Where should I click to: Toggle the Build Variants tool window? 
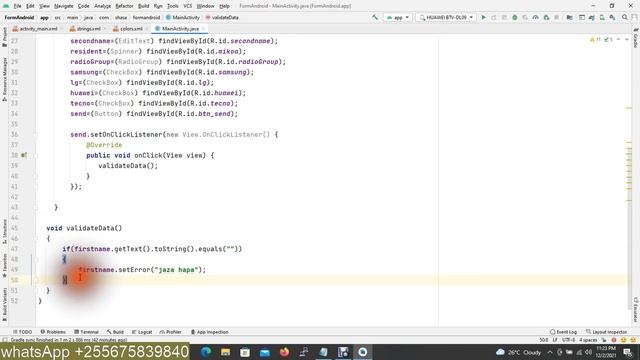click(4, 304)
